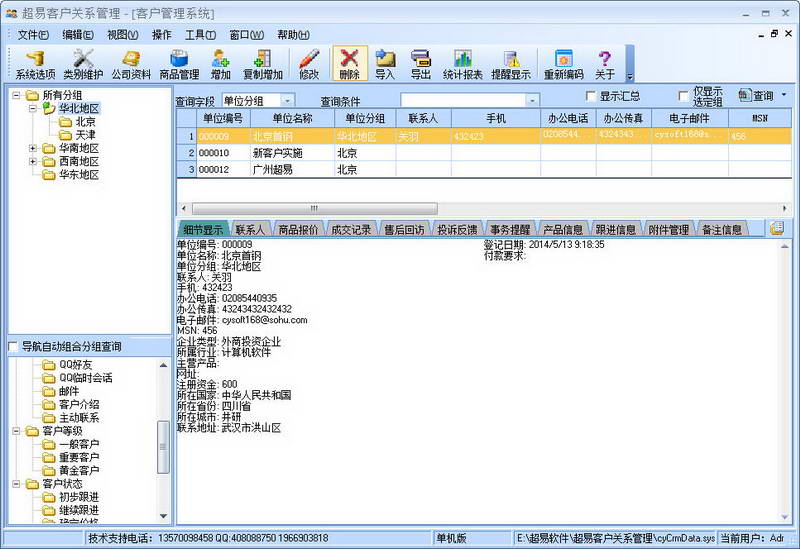Click the 查询 search button
The height and width of the screenshot is (549, 800).
757,96
